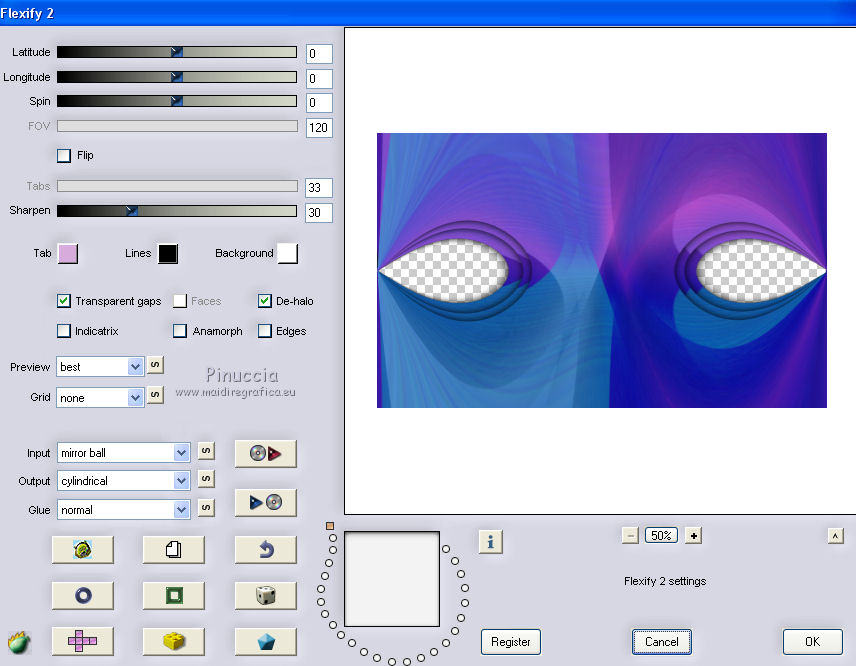
Task: Click the save preset arrow-to-disc button
Action: click(265, 502)
